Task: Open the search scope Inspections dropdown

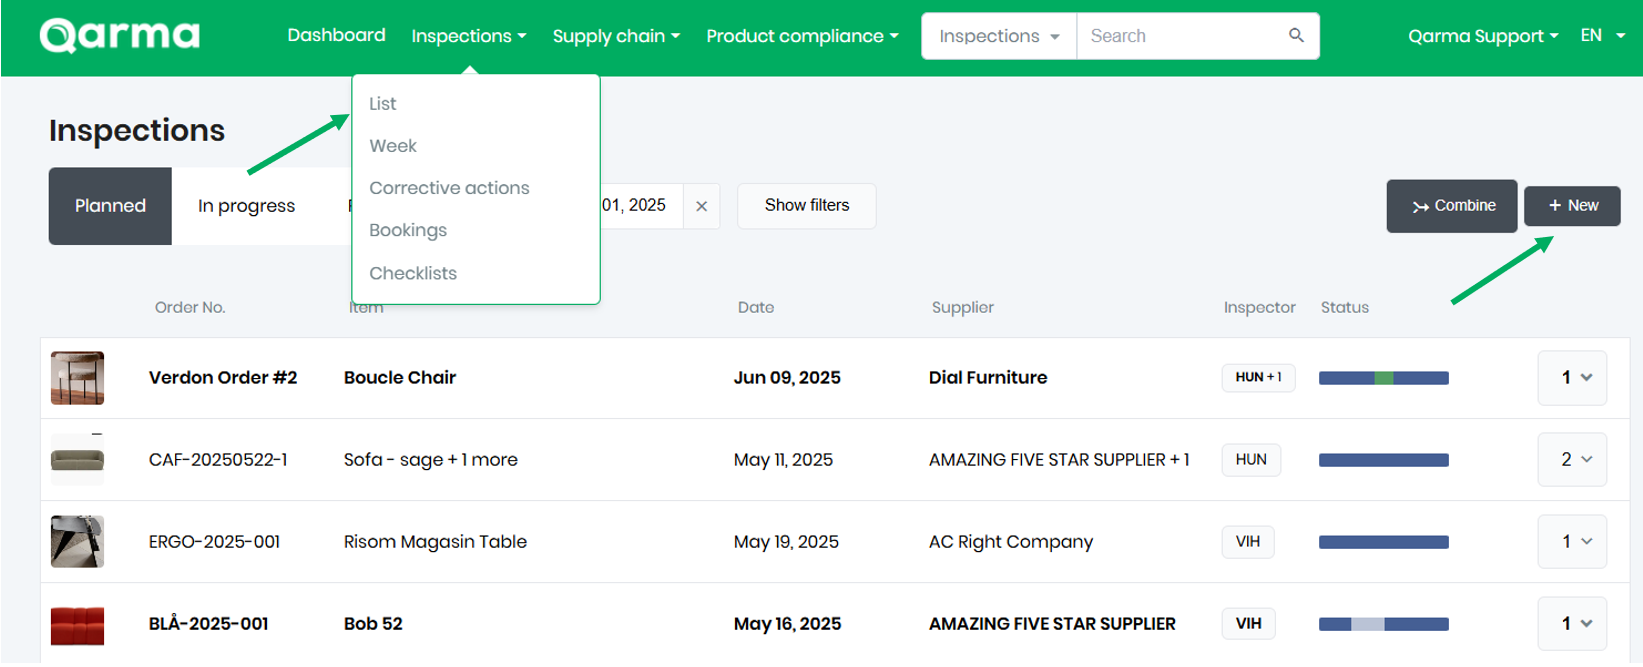Action: click(998, 36)
